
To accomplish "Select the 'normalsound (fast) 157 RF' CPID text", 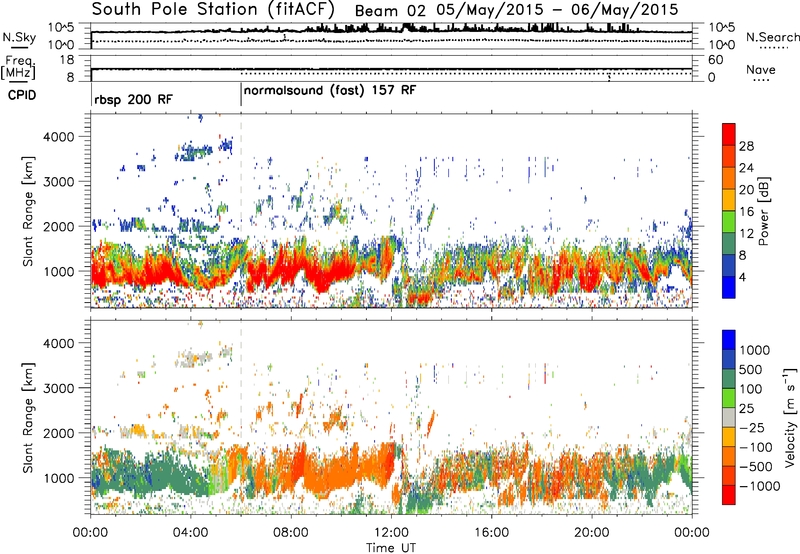I will (330, 91).
